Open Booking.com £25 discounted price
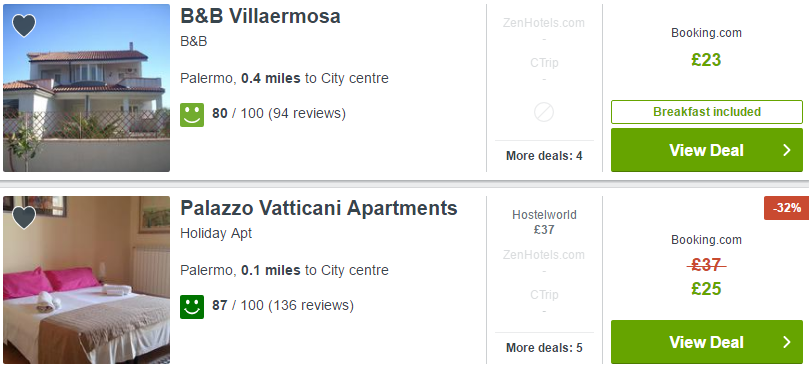The width and height of the screenshot is (809, 367). pyautogui.click(x=706, y=289)
